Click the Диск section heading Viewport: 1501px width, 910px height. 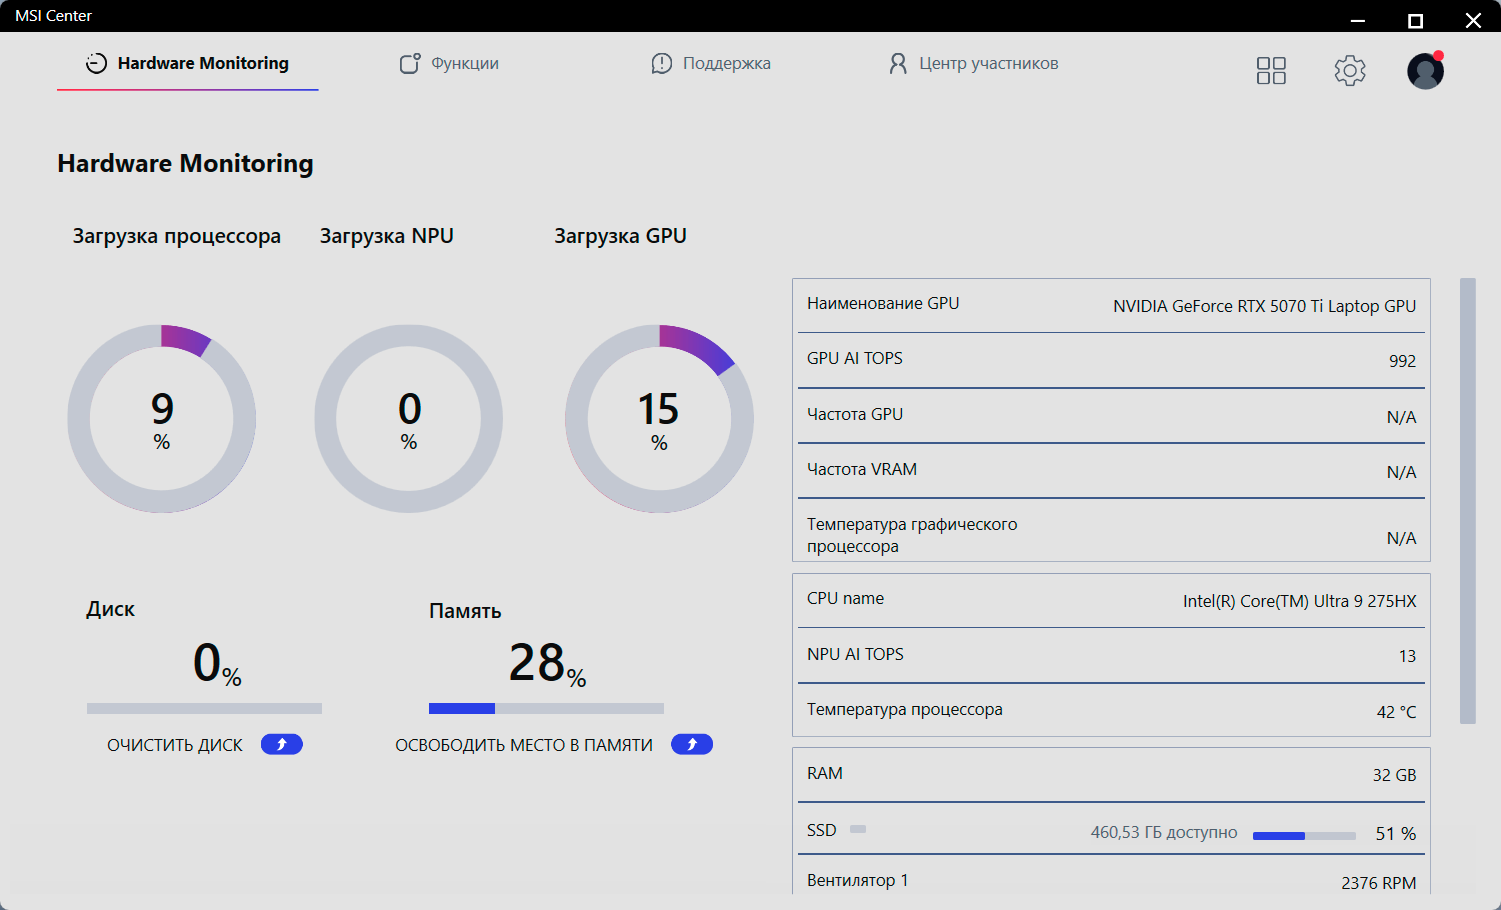click(x=110, y=609)
